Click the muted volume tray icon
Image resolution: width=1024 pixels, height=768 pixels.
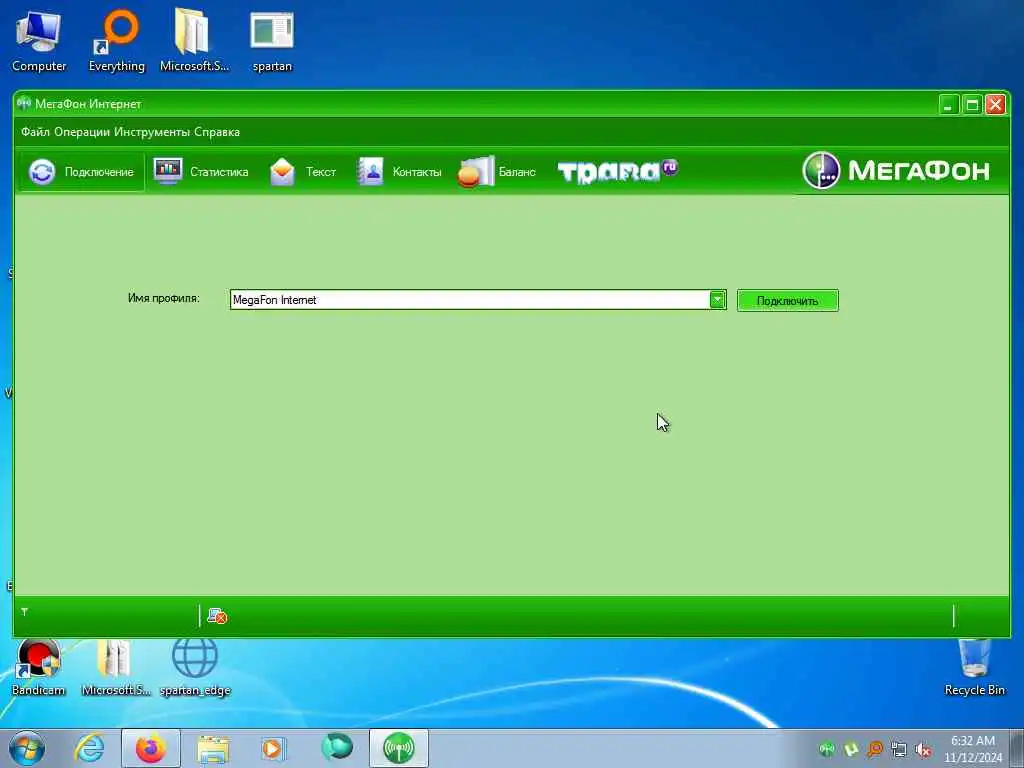923,750
